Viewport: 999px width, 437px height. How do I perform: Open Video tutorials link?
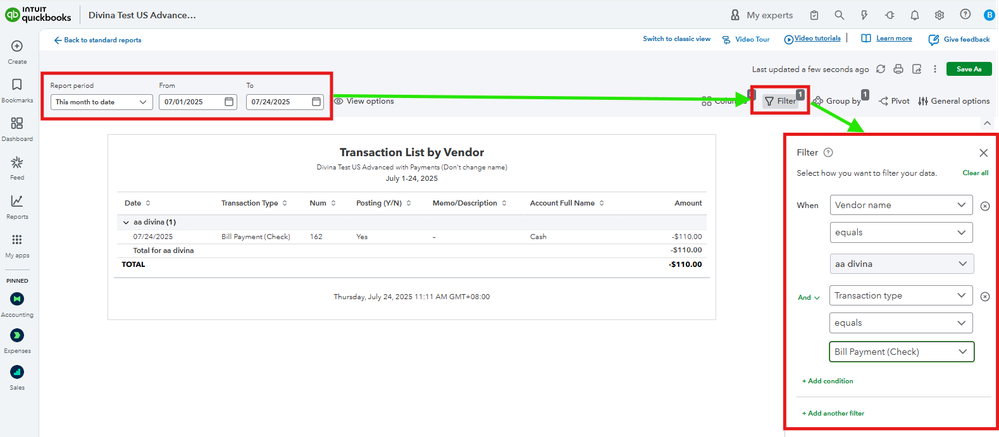(x=812, y=39)
